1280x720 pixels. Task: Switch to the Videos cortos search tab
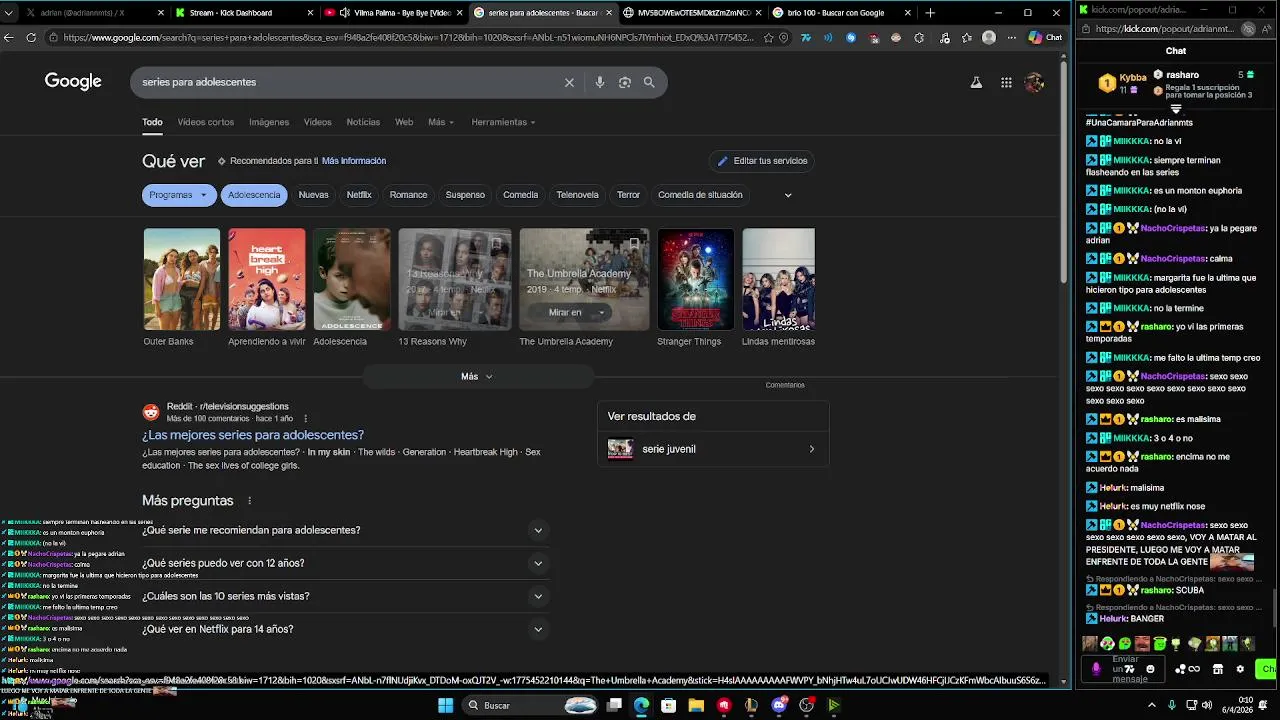(206, 122)
